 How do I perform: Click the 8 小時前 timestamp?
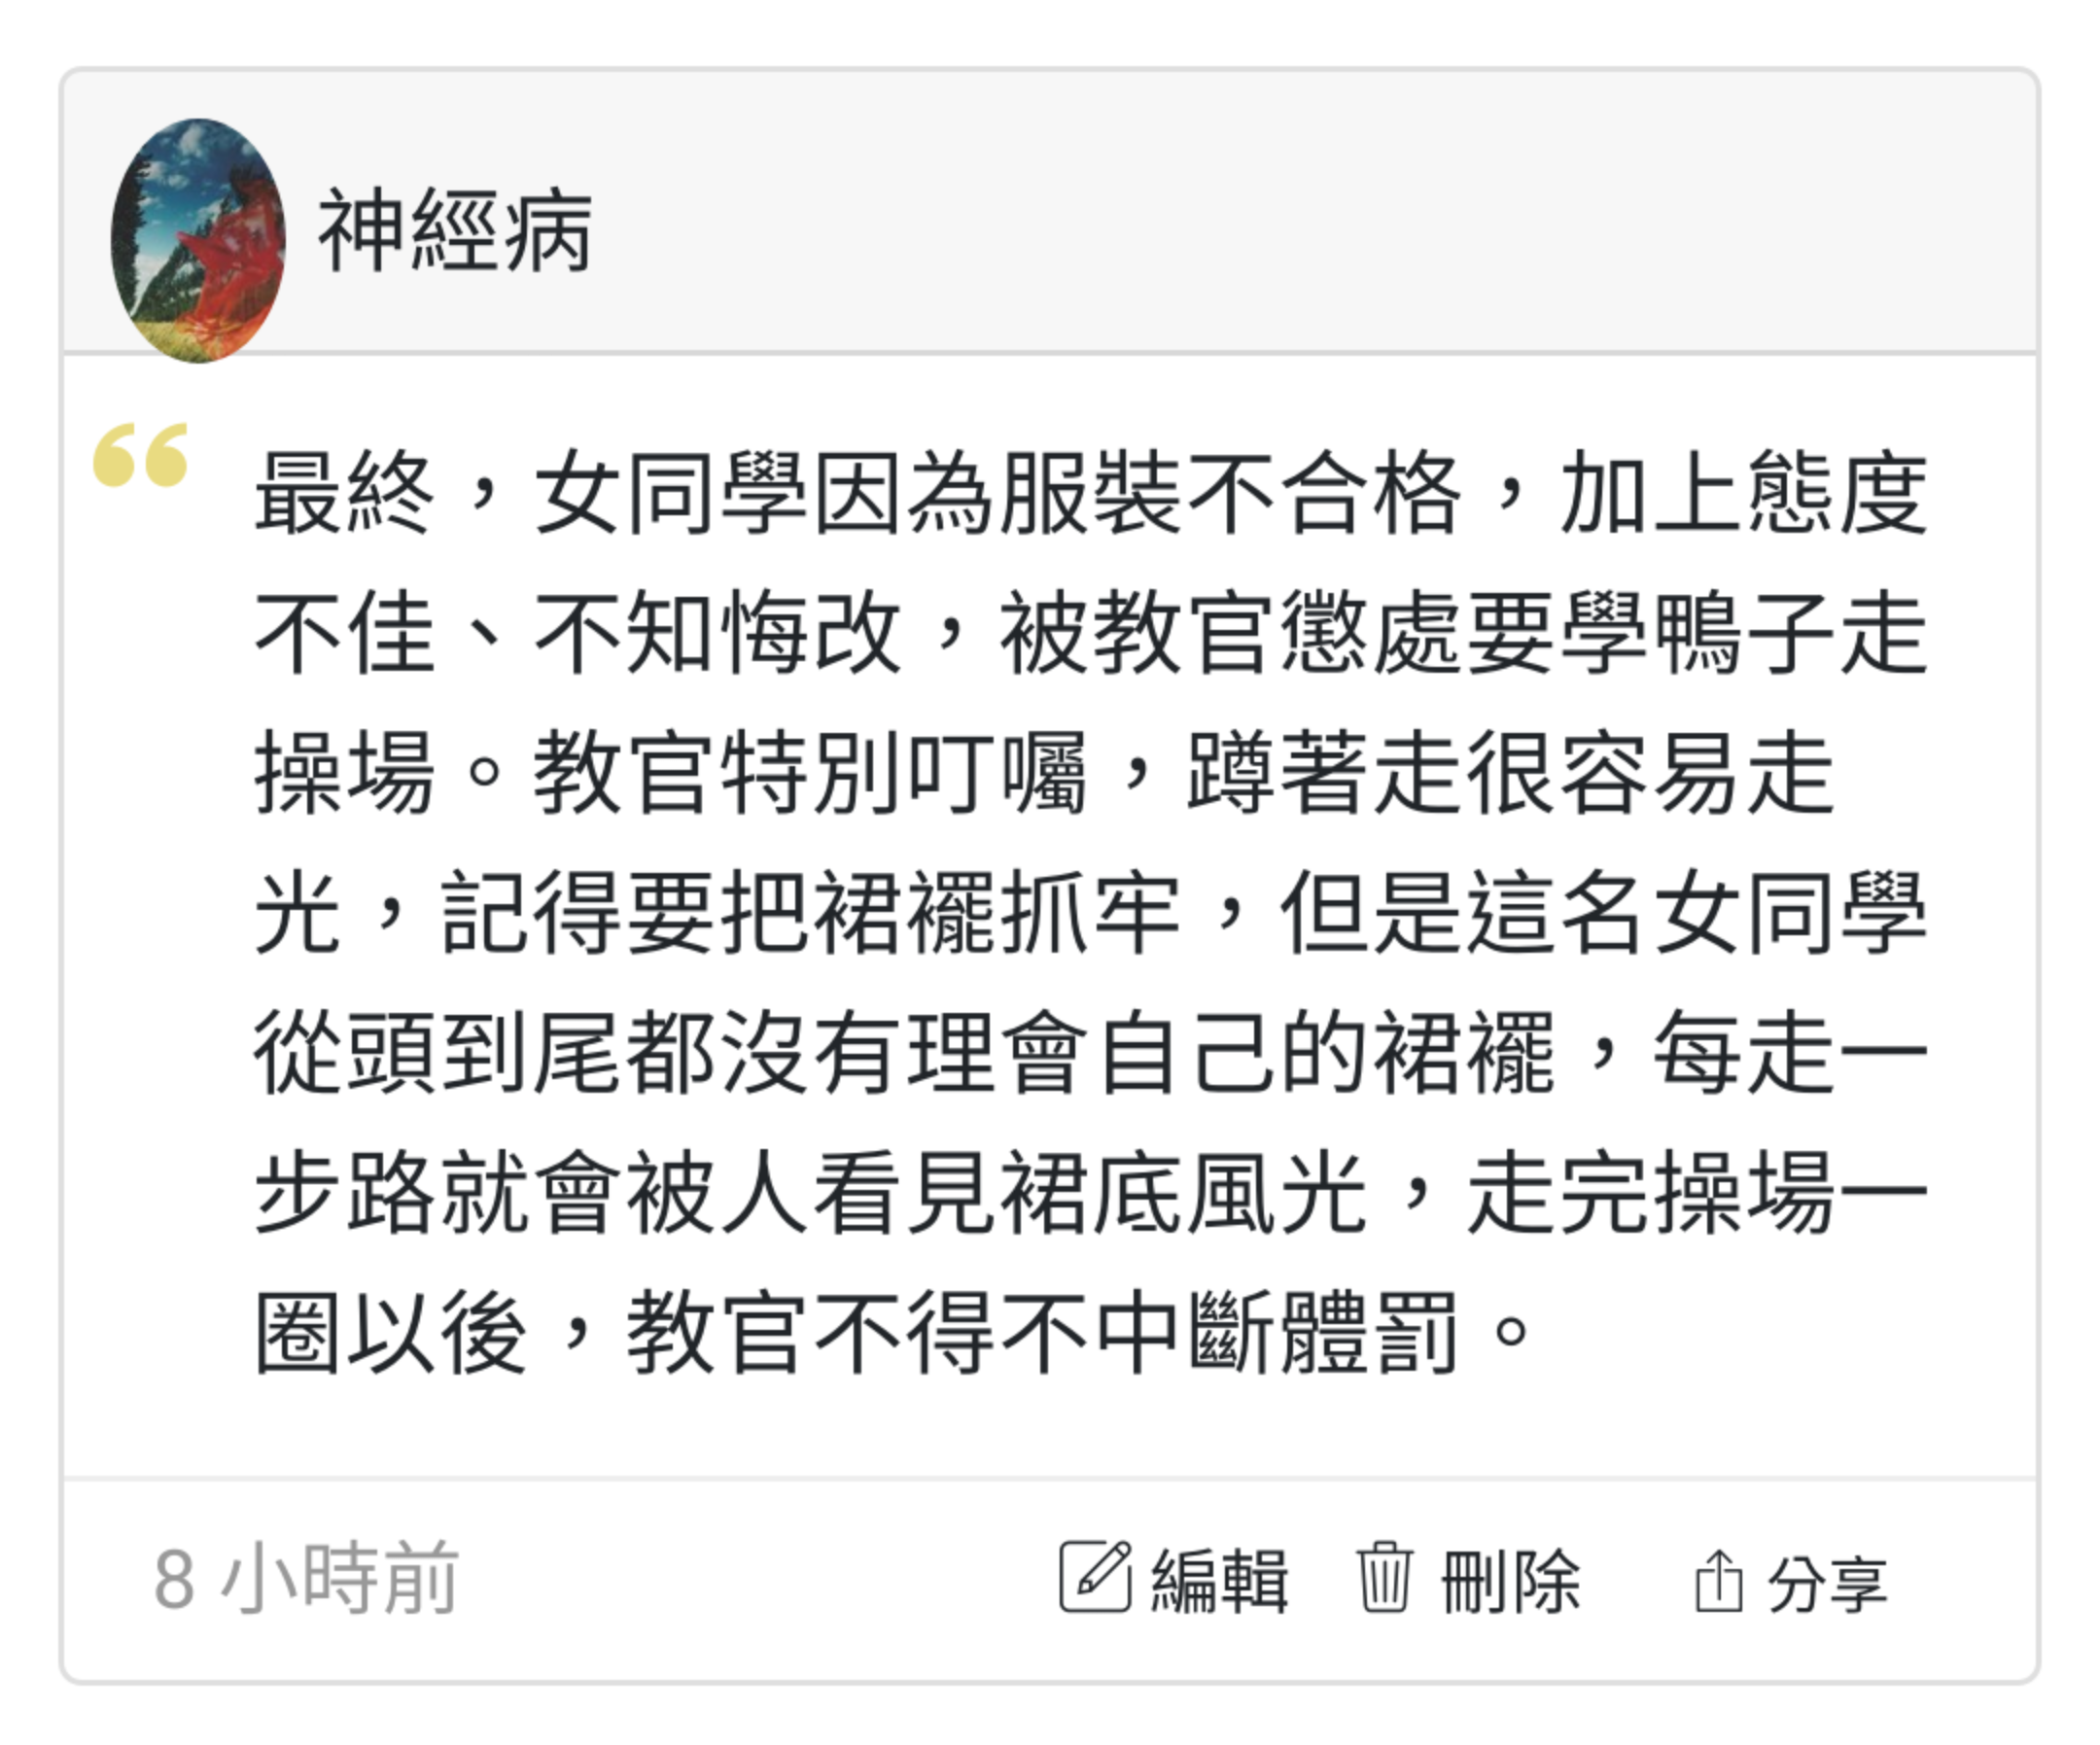[x=306, y=1579]
